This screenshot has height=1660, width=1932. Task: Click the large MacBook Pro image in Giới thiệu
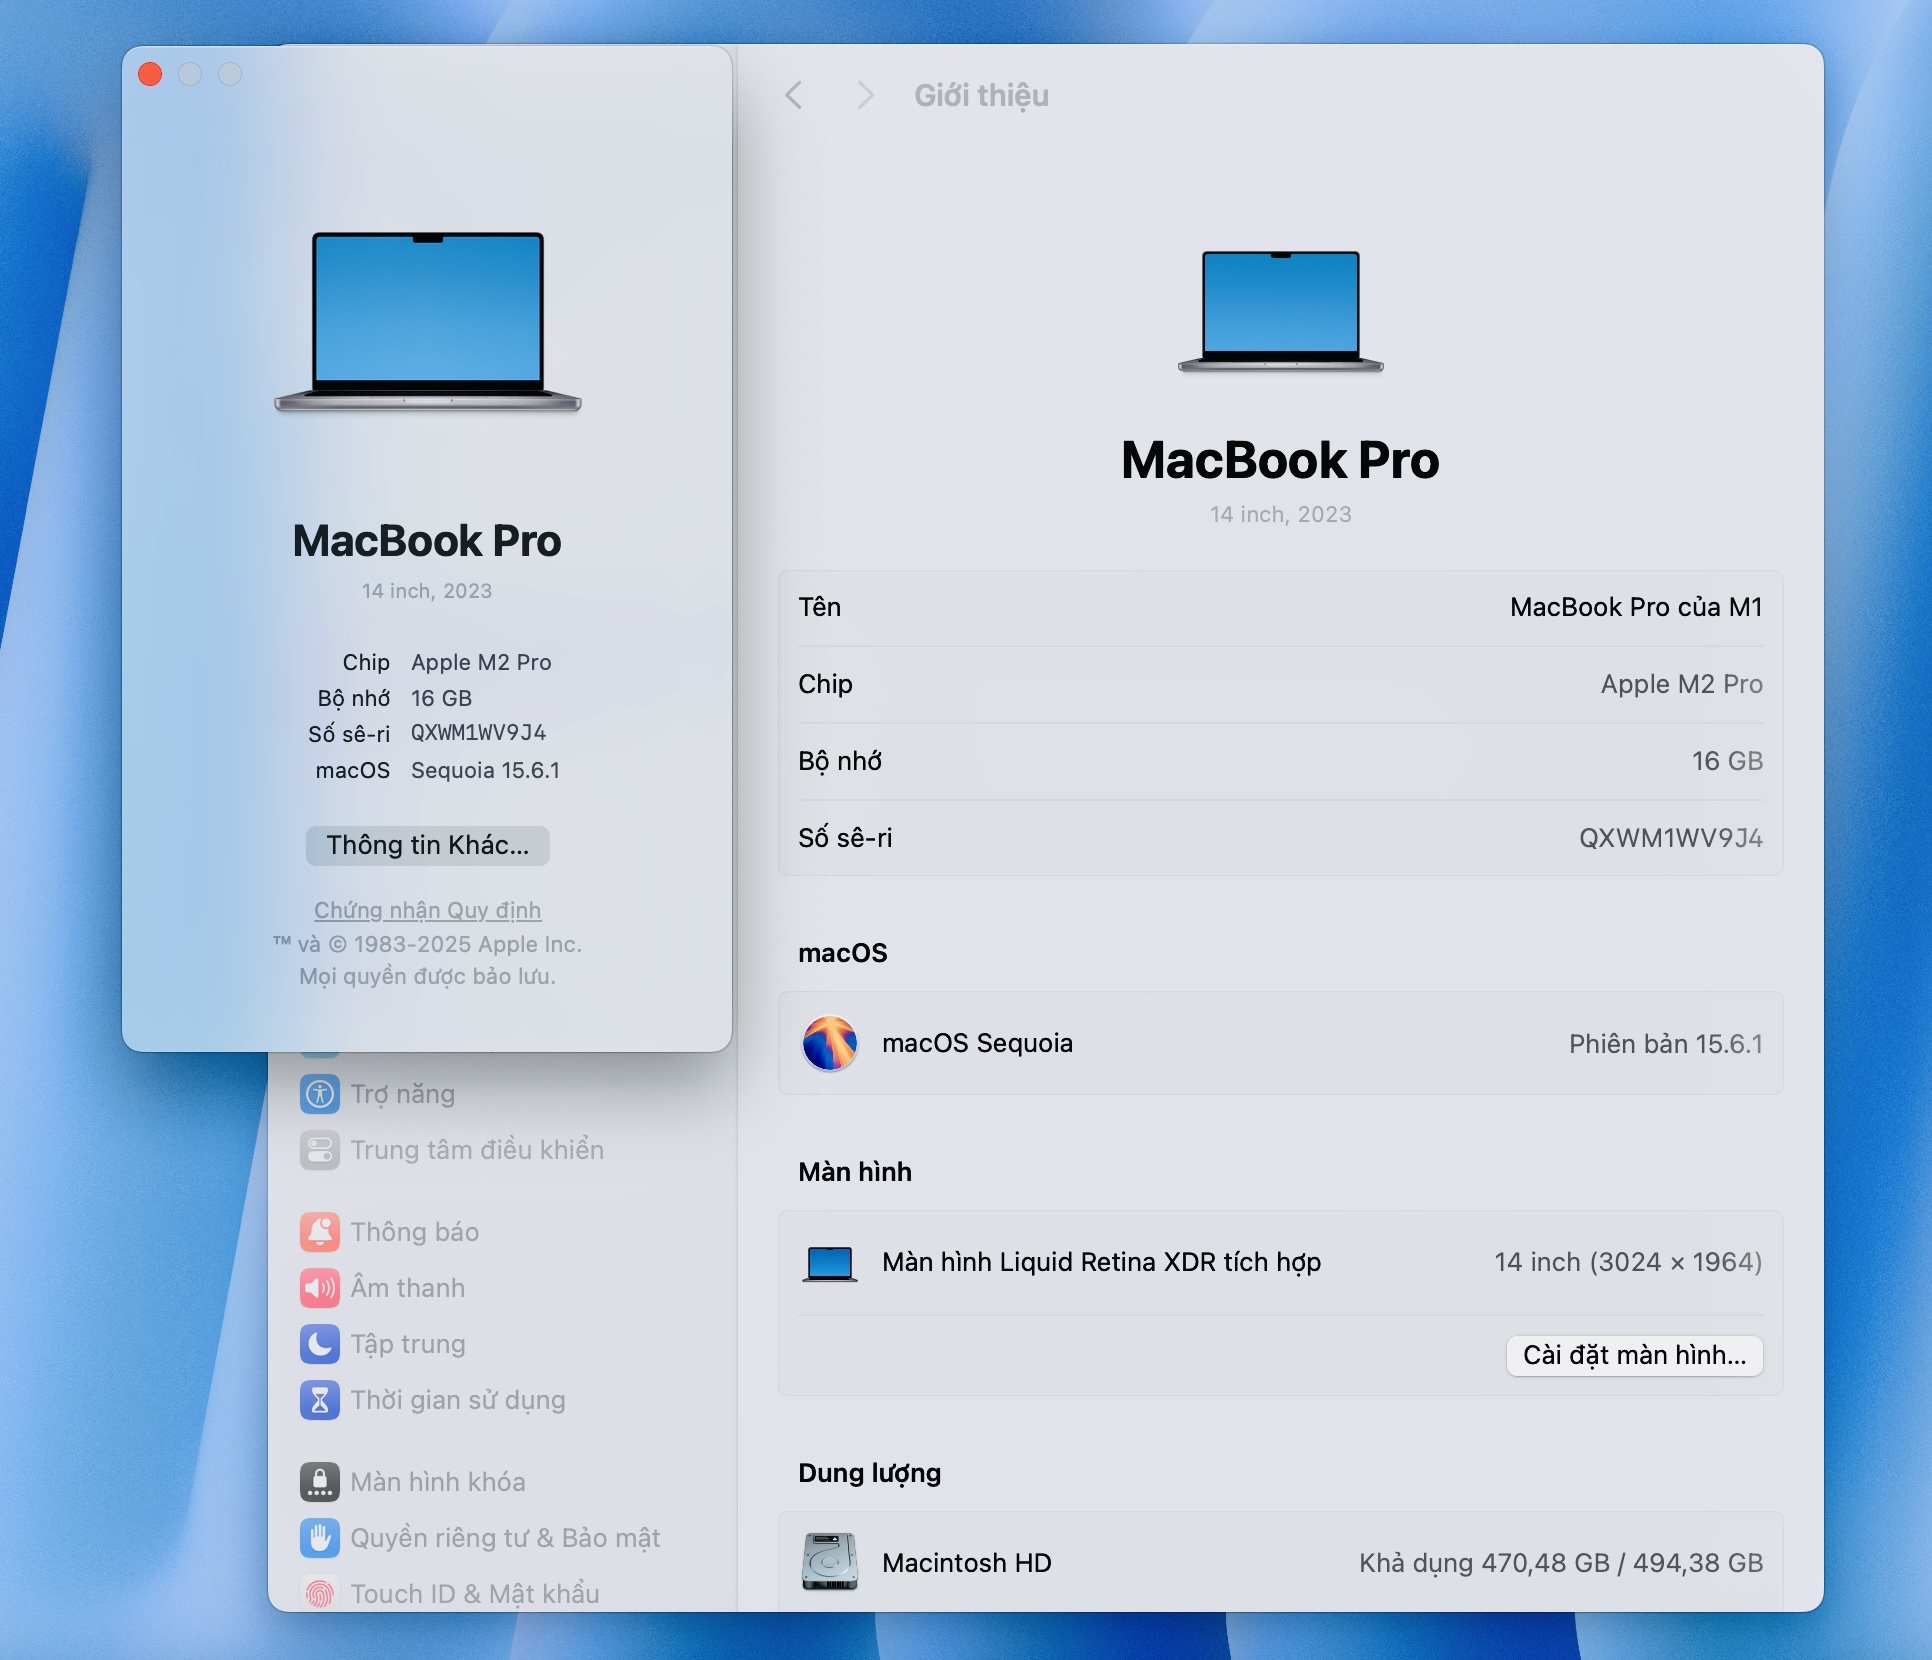[x=1280, y=311]
